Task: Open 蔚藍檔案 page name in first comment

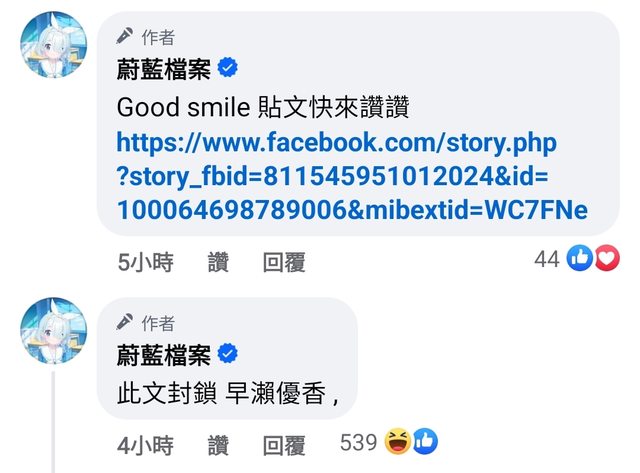Action: (164, 69)
